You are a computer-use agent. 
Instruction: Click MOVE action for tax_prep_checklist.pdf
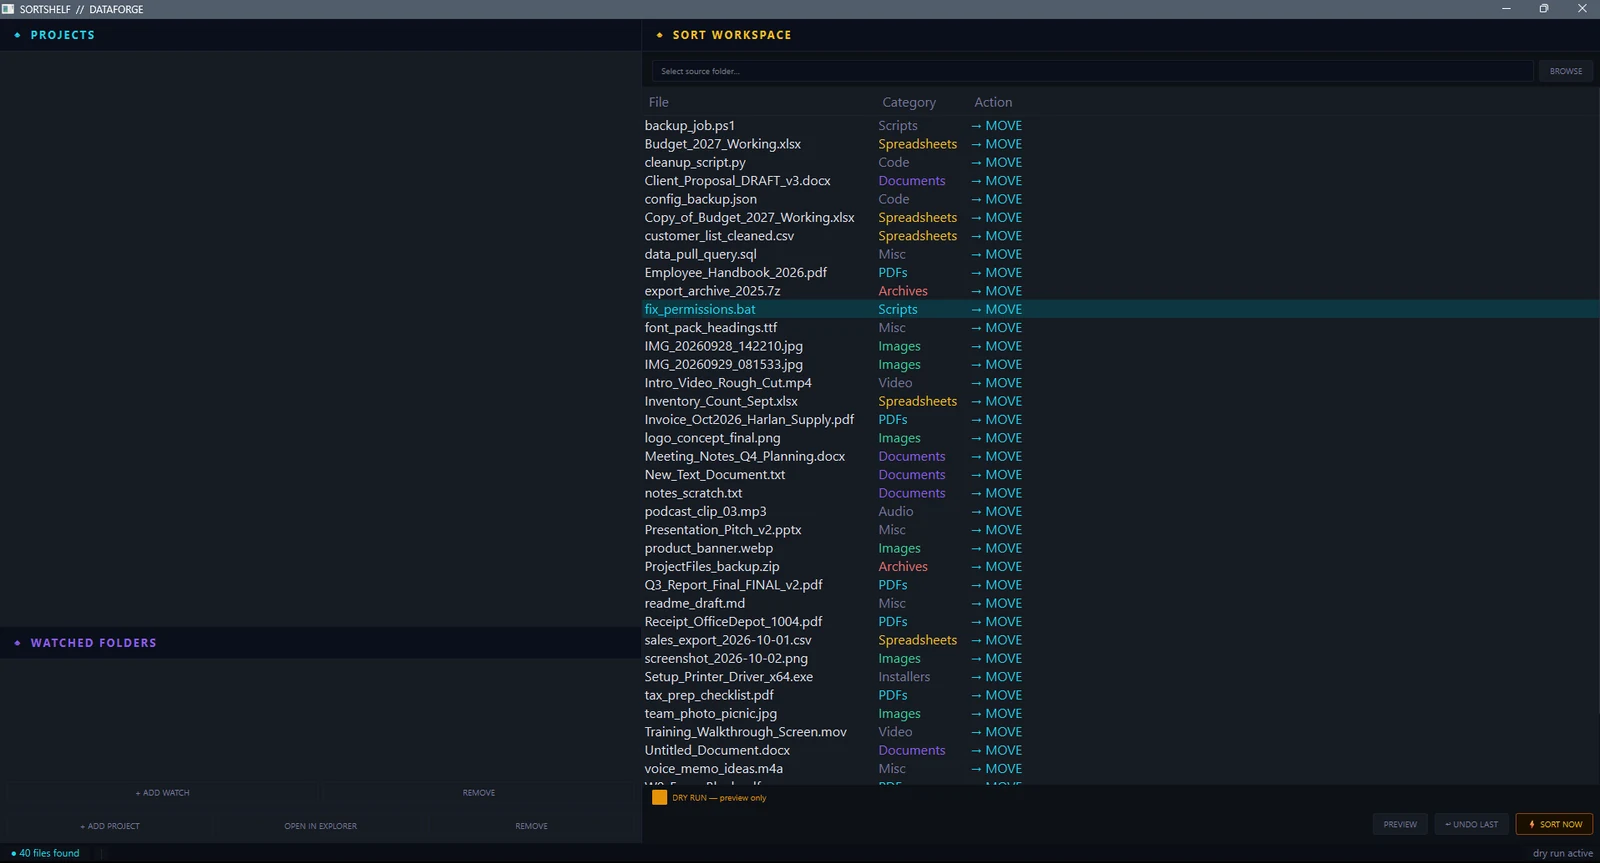click(x=997, y=695)
